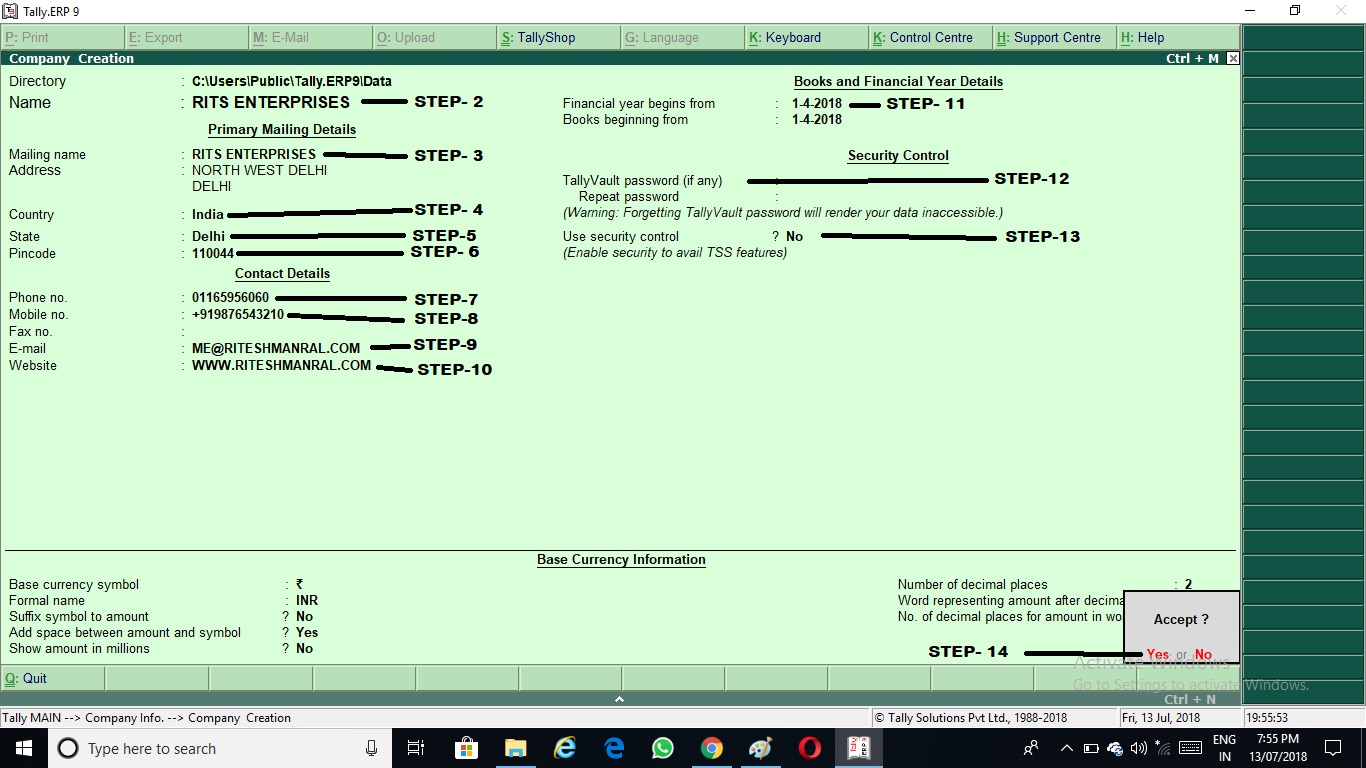Toggle Add space between amount and symbol
This screenshot has height=768, width=1366.
(x=307, y=633)
